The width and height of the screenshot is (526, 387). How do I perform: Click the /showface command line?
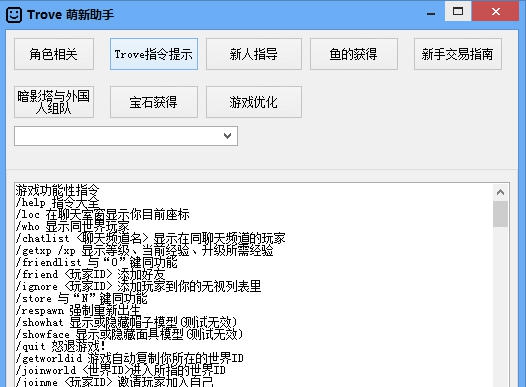click(x=129, y=334)
